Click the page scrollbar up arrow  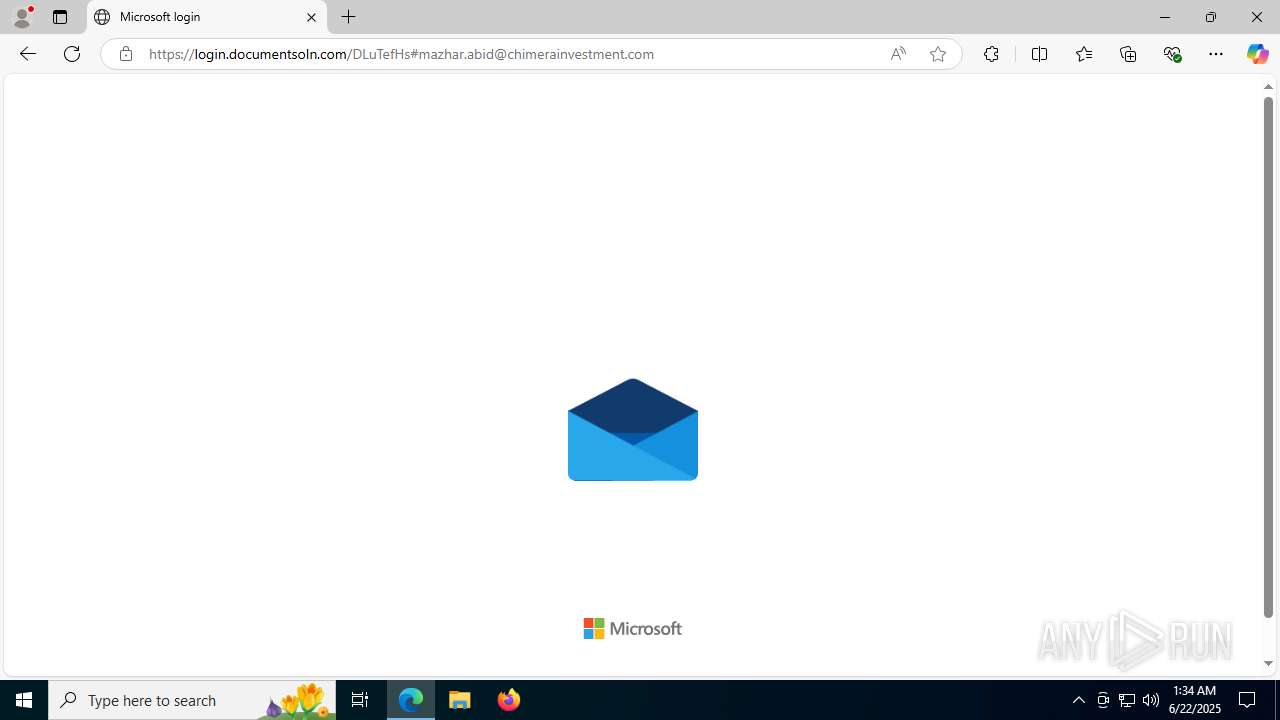click(x=1268, y=87)
